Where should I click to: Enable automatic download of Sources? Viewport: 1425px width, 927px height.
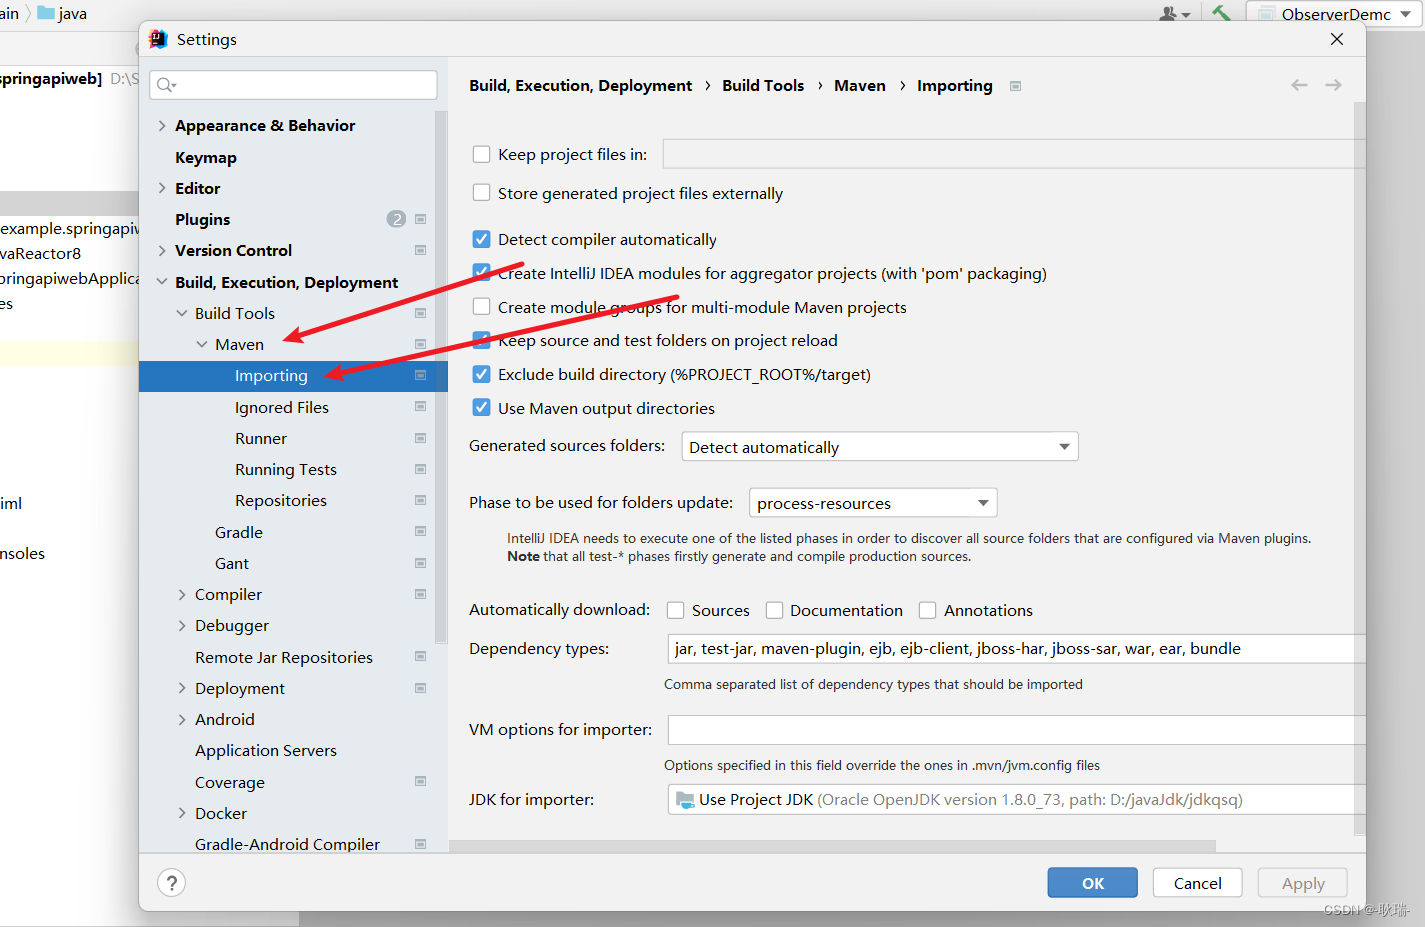[x=675, y=610]
